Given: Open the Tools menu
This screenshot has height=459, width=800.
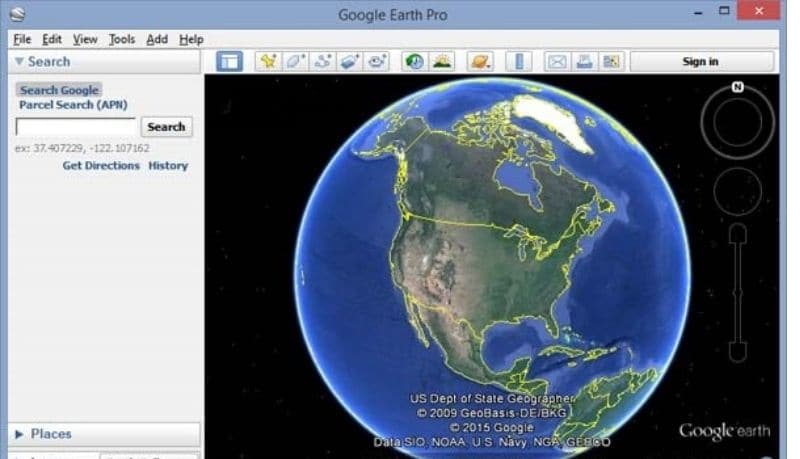Looking at the screenshot, I should point(121,39).
